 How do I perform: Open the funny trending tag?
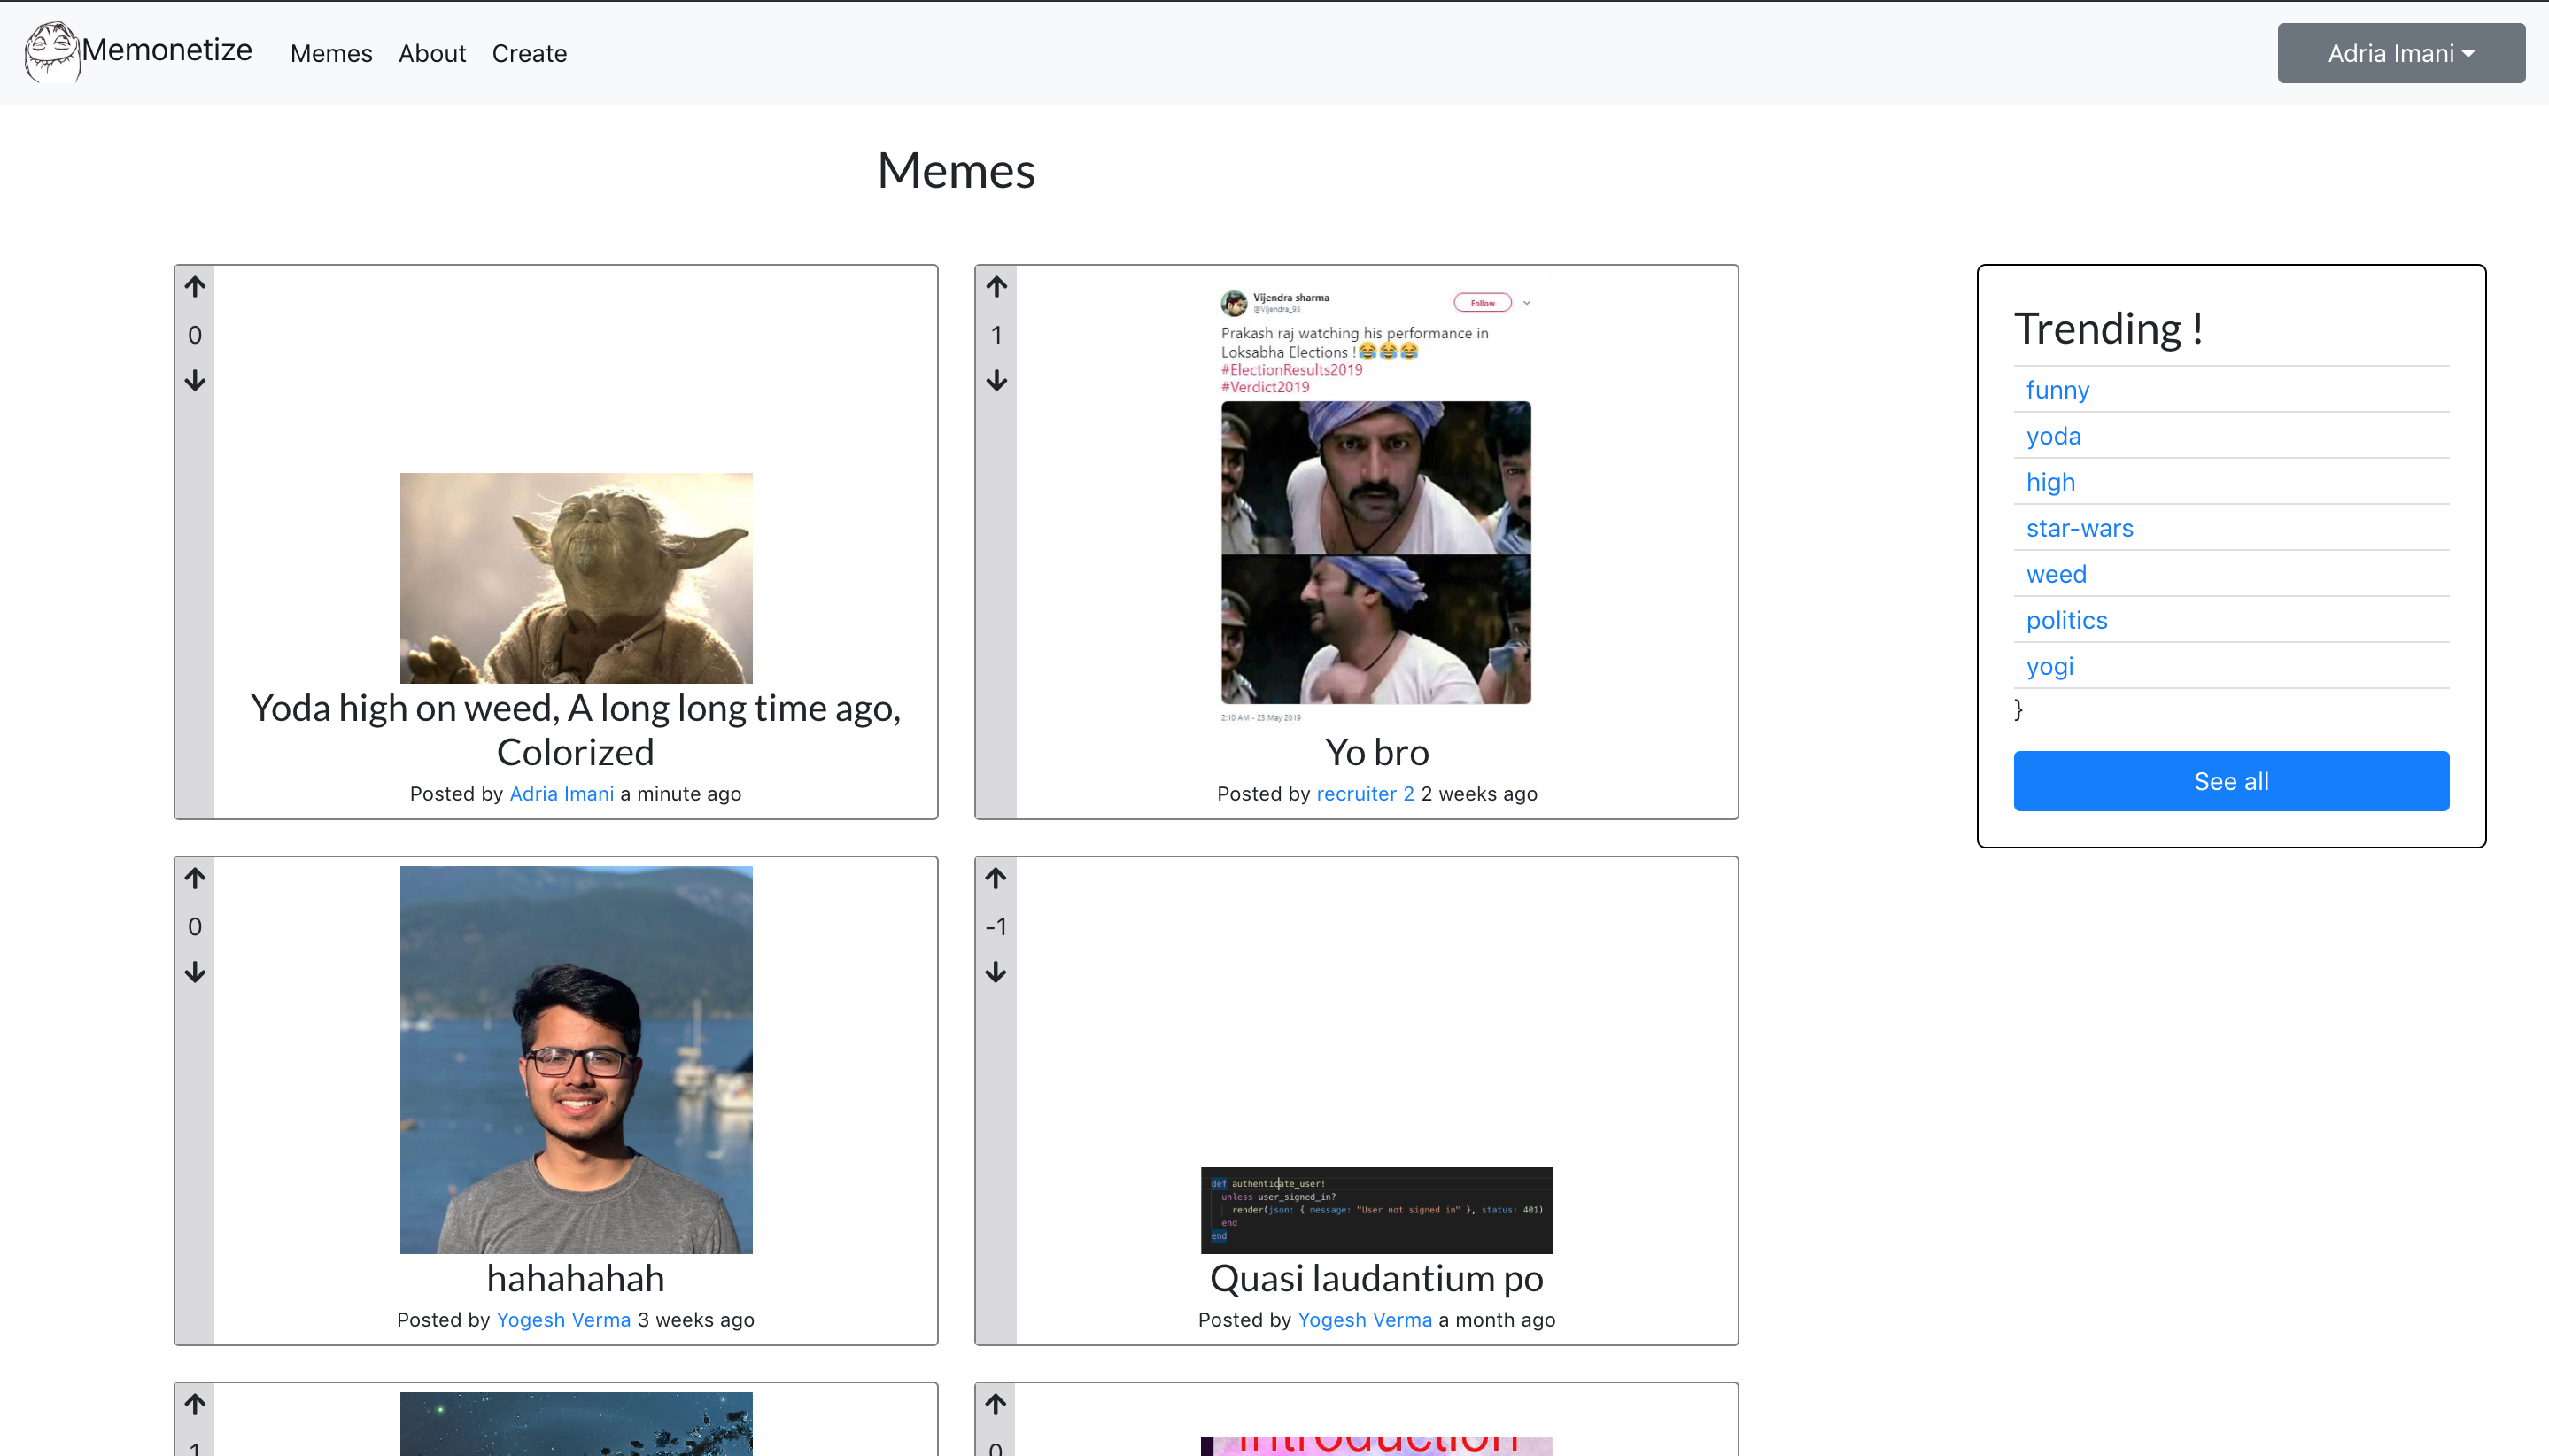tap(2057, 390)
